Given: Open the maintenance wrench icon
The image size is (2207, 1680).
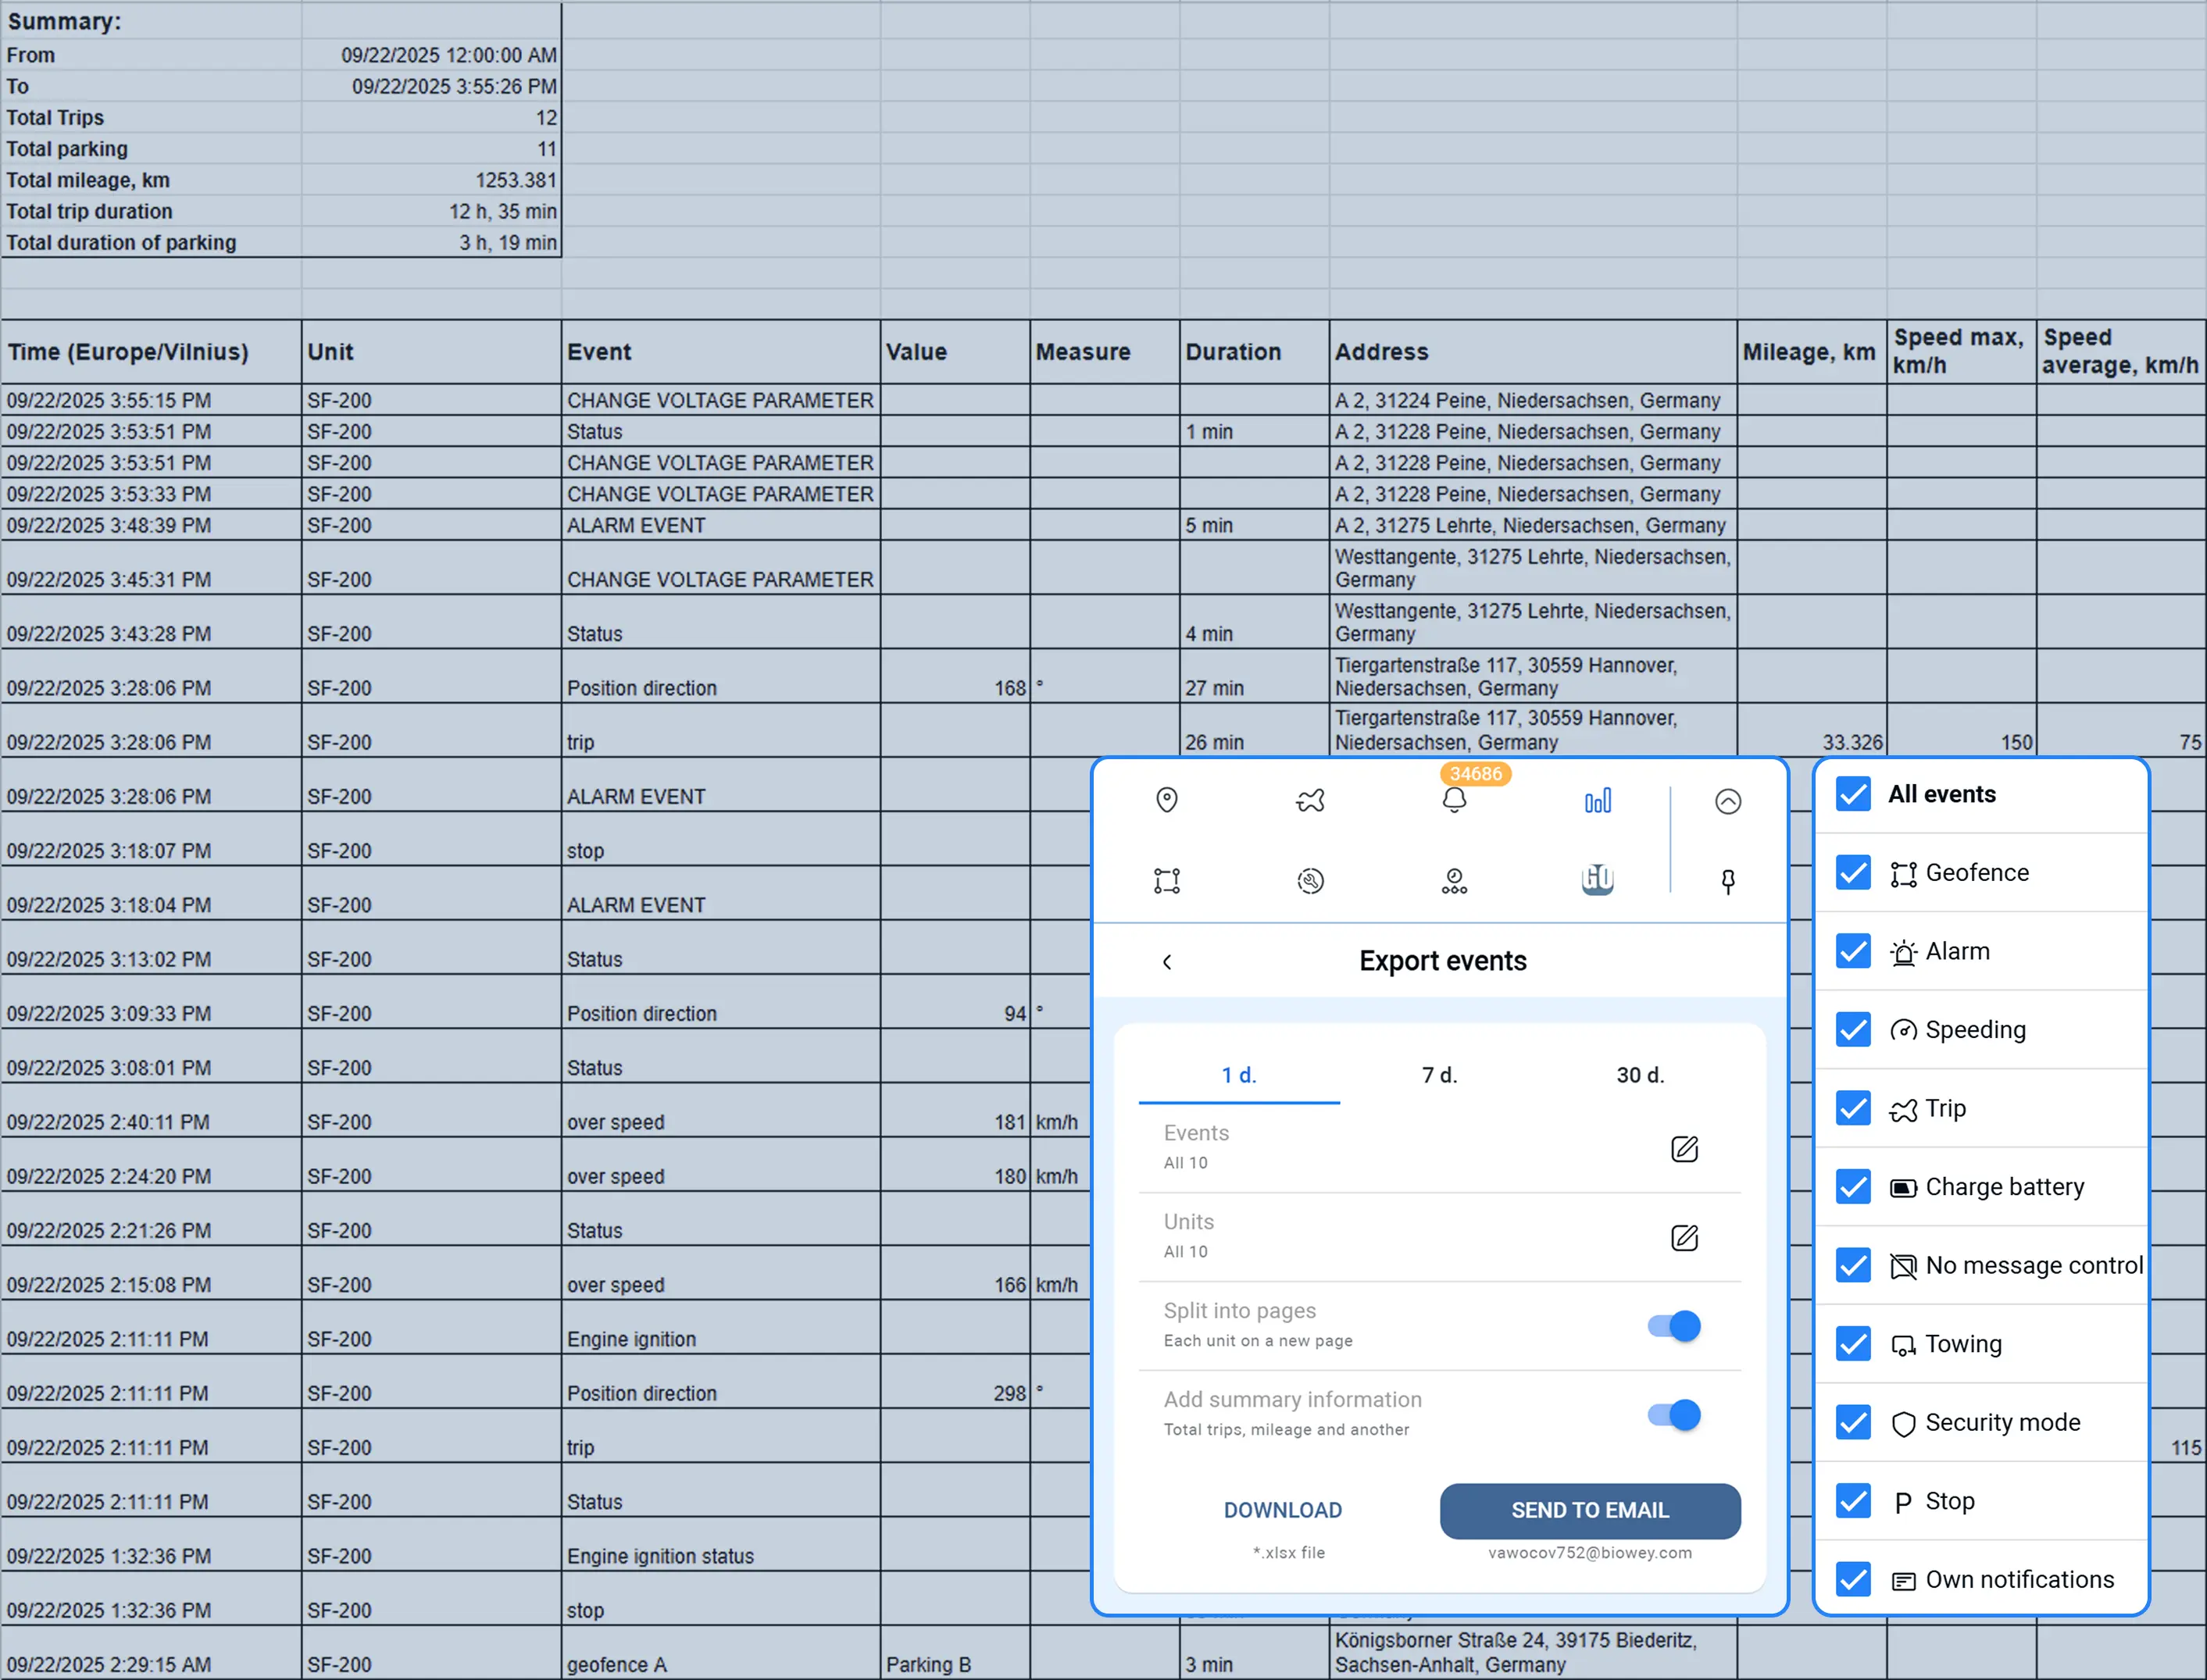Looking at the screenshot, I should click(1311, 881).
